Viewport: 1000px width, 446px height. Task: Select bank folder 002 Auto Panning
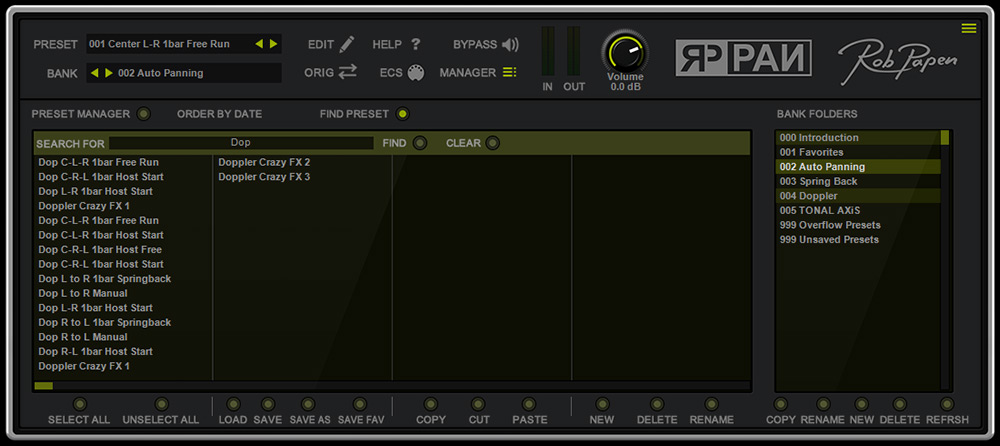[858, 167]
